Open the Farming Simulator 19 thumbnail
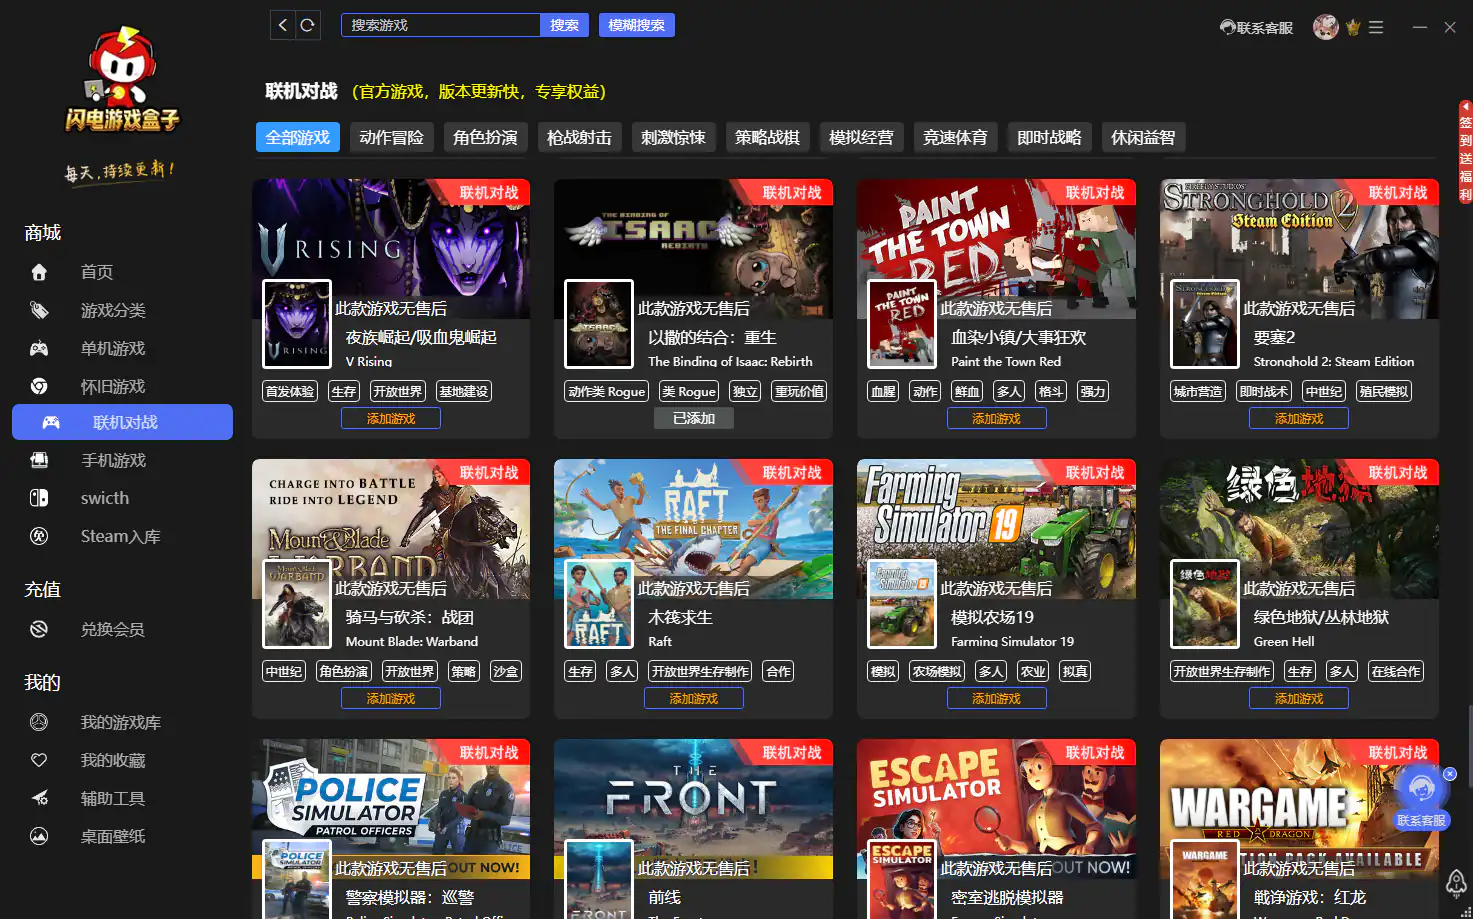The height and width of the screenshot is (919, 1473). click(x=902, y=604)
